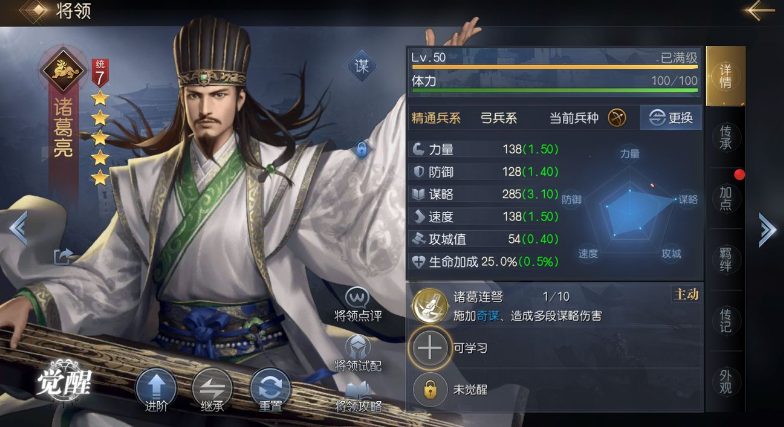Tap the plus 可学习 skill slot
This screenshot has height=427, width=784.
coord(430,348)
